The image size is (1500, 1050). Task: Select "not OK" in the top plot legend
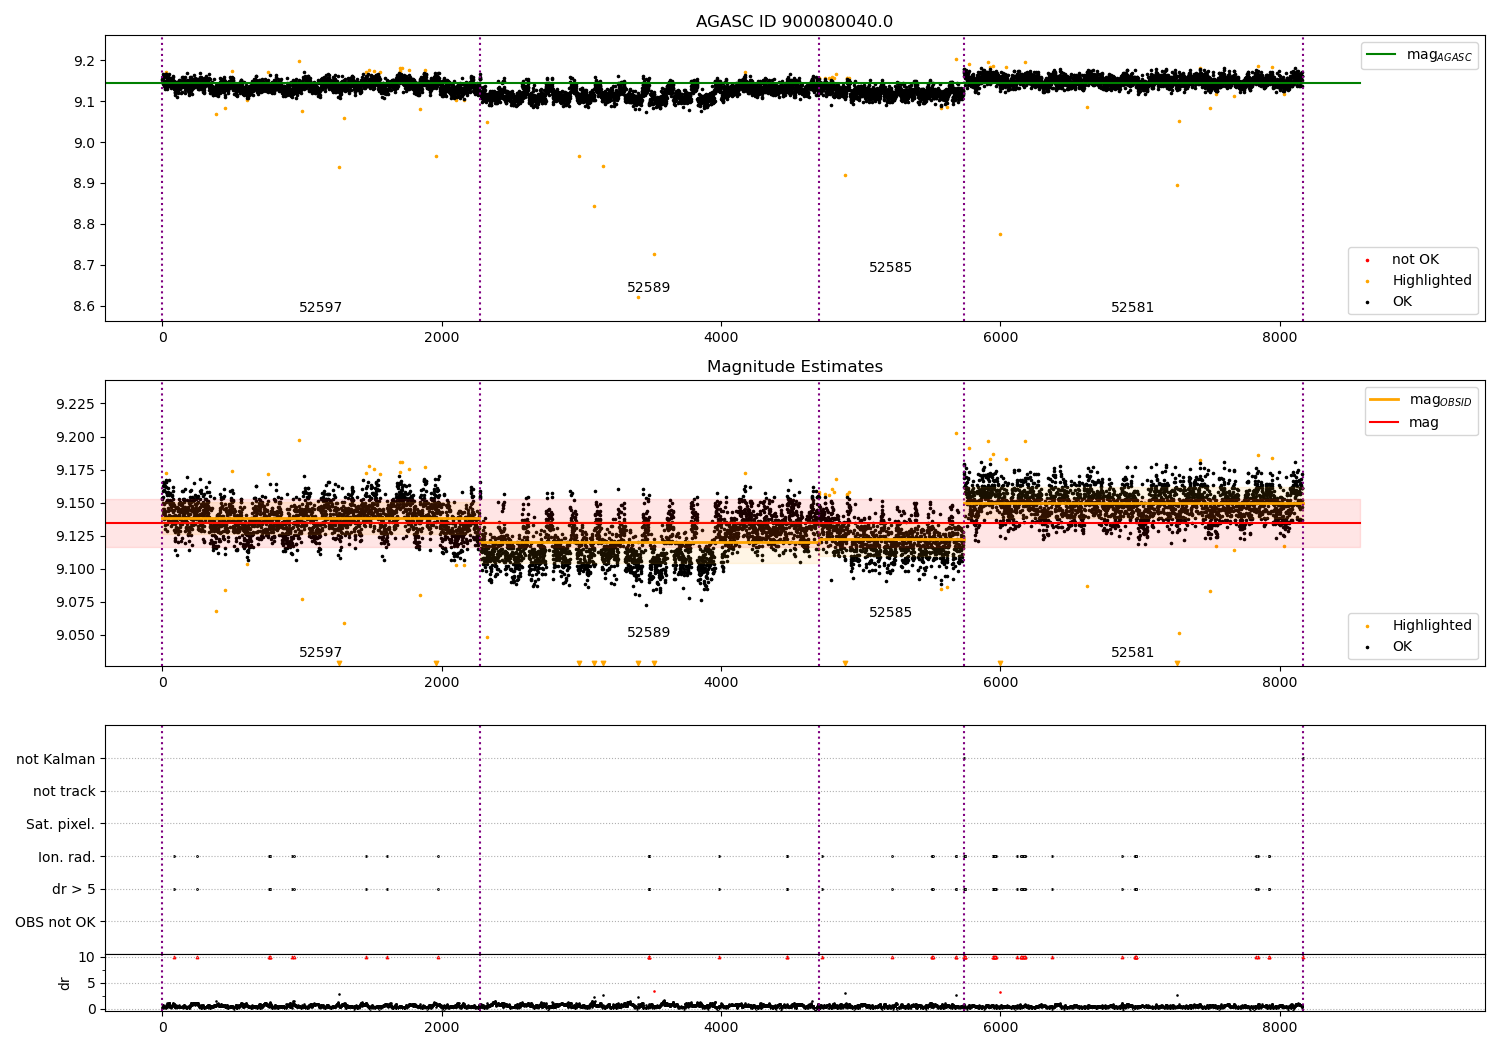[x=1415, y=260]
